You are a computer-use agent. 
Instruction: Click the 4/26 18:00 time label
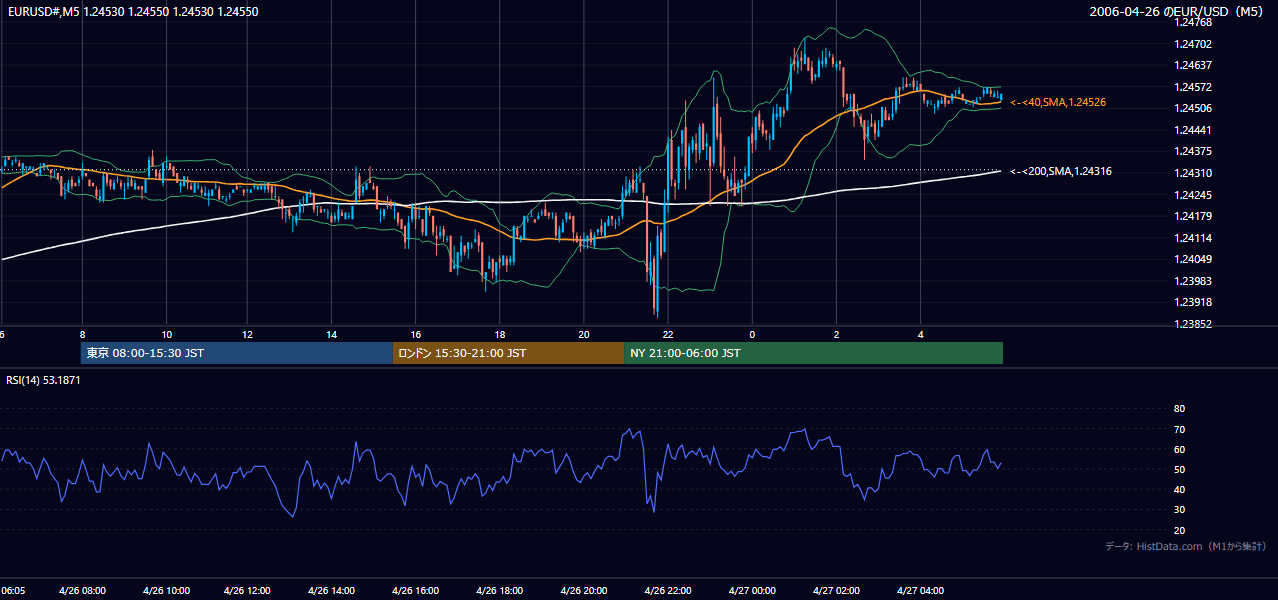click(x=499, y=591)
